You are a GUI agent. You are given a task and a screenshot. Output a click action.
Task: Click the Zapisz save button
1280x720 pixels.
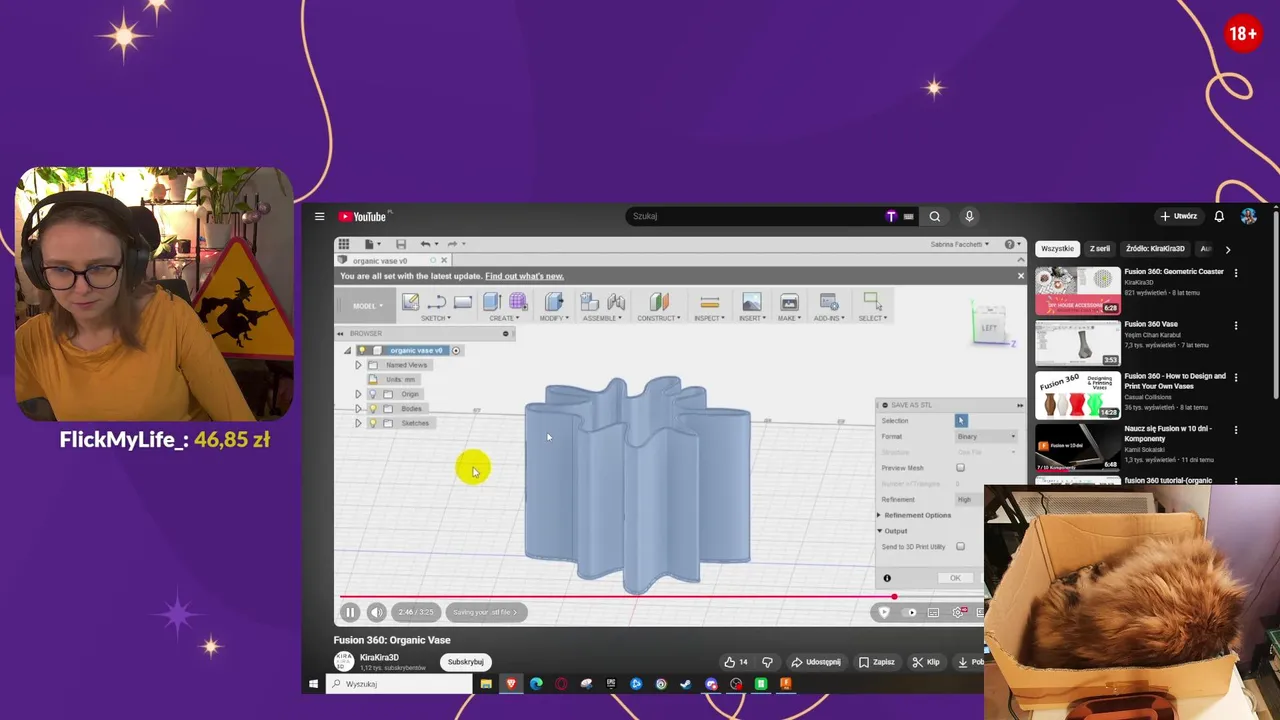pos(877,662)
